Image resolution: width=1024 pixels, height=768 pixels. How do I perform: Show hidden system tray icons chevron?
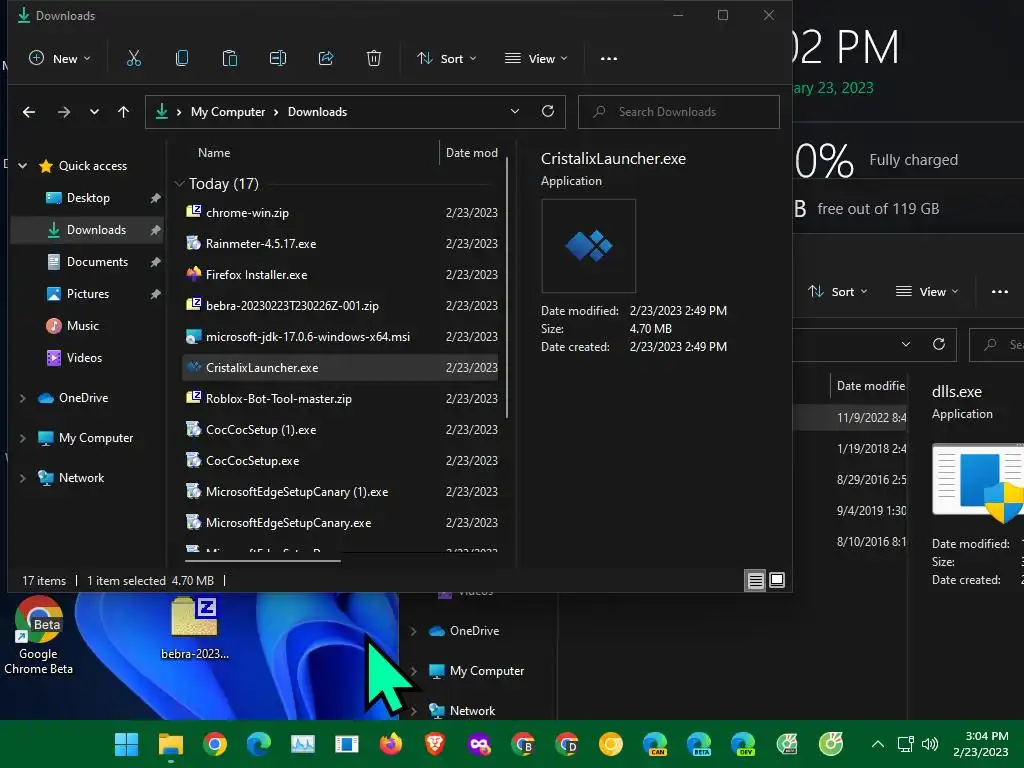878,744
